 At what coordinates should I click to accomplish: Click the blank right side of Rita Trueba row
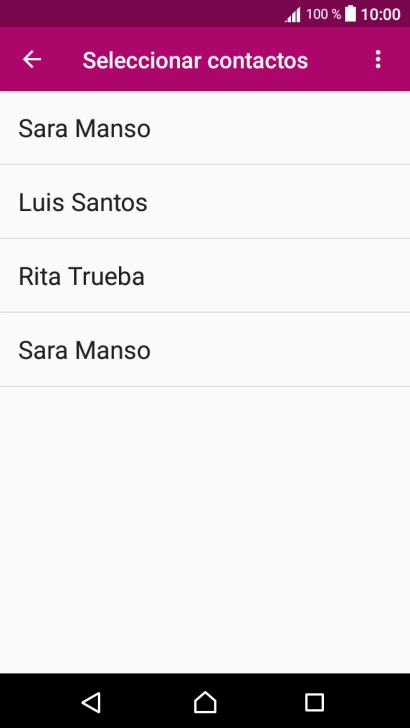coord(279,276)
